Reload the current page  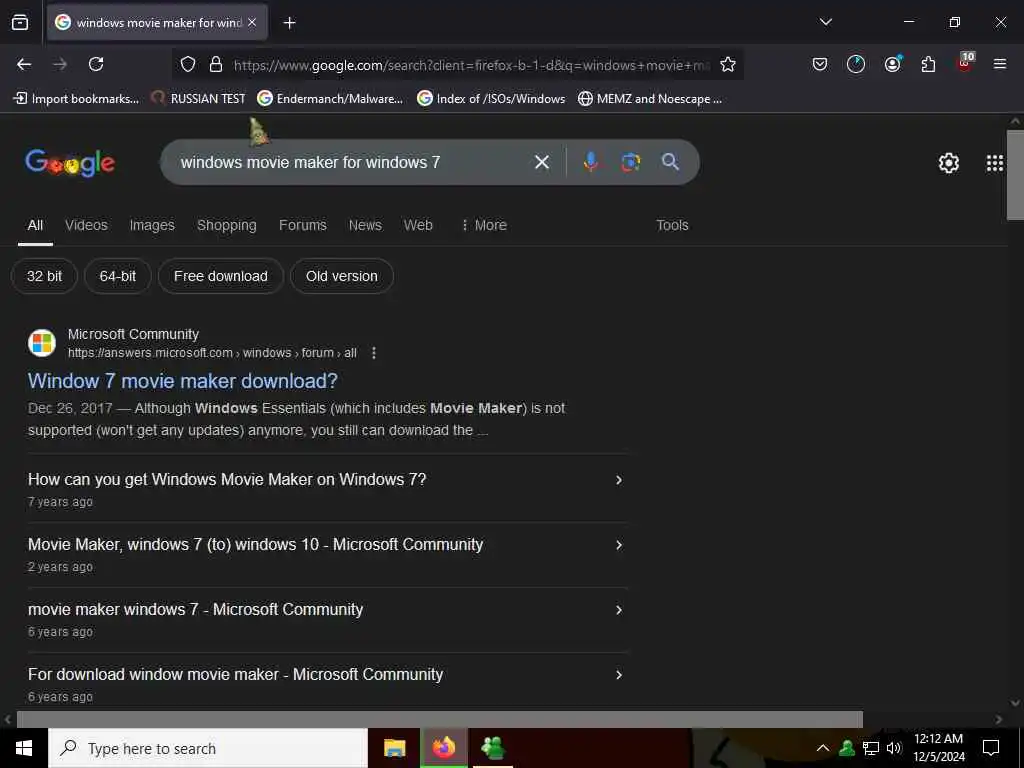pos(96,64)
